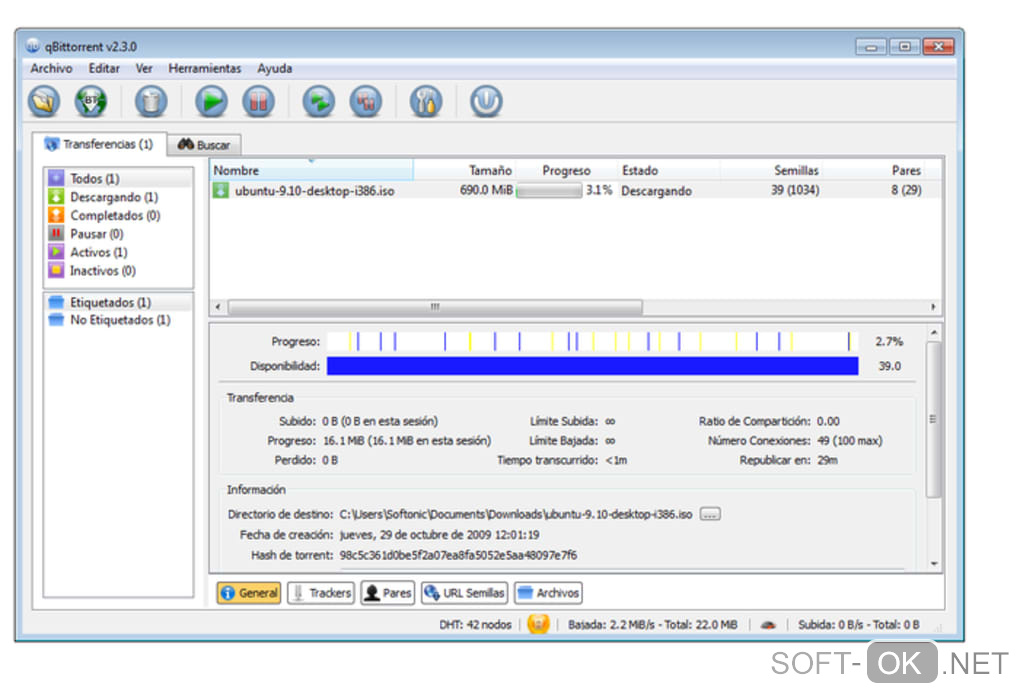Resume all torrents from the toolbar
Screen dimensions: 1020x688
(319, 101)
